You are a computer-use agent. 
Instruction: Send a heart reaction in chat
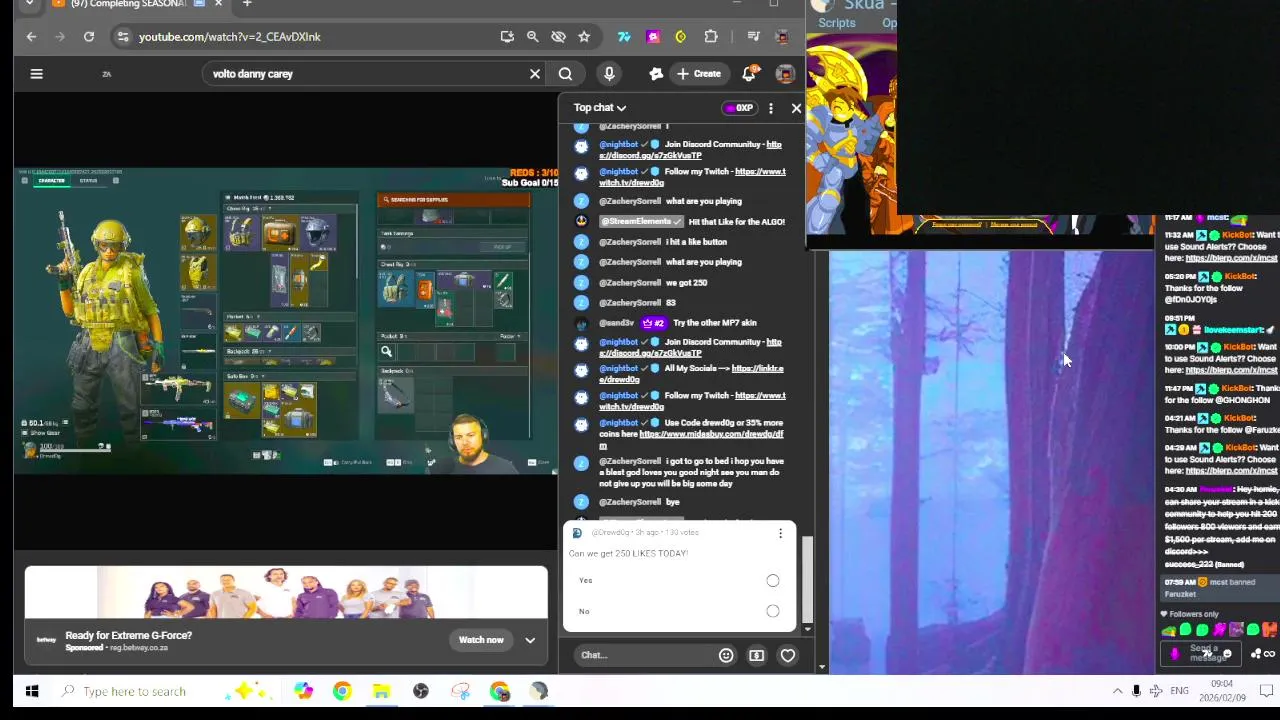[788, 656]
